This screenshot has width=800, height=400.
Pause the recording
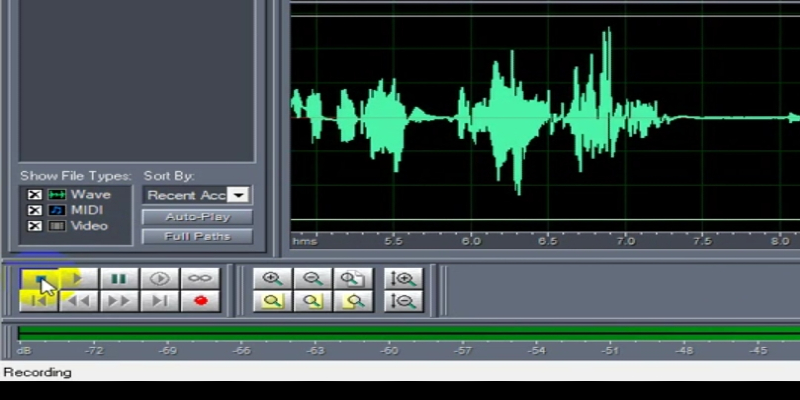(118, 279)
